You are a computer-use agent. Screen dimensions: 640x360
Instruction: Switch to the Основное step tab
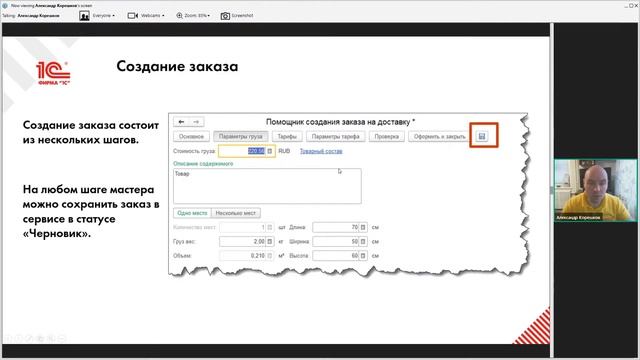[x=191, y=136]
